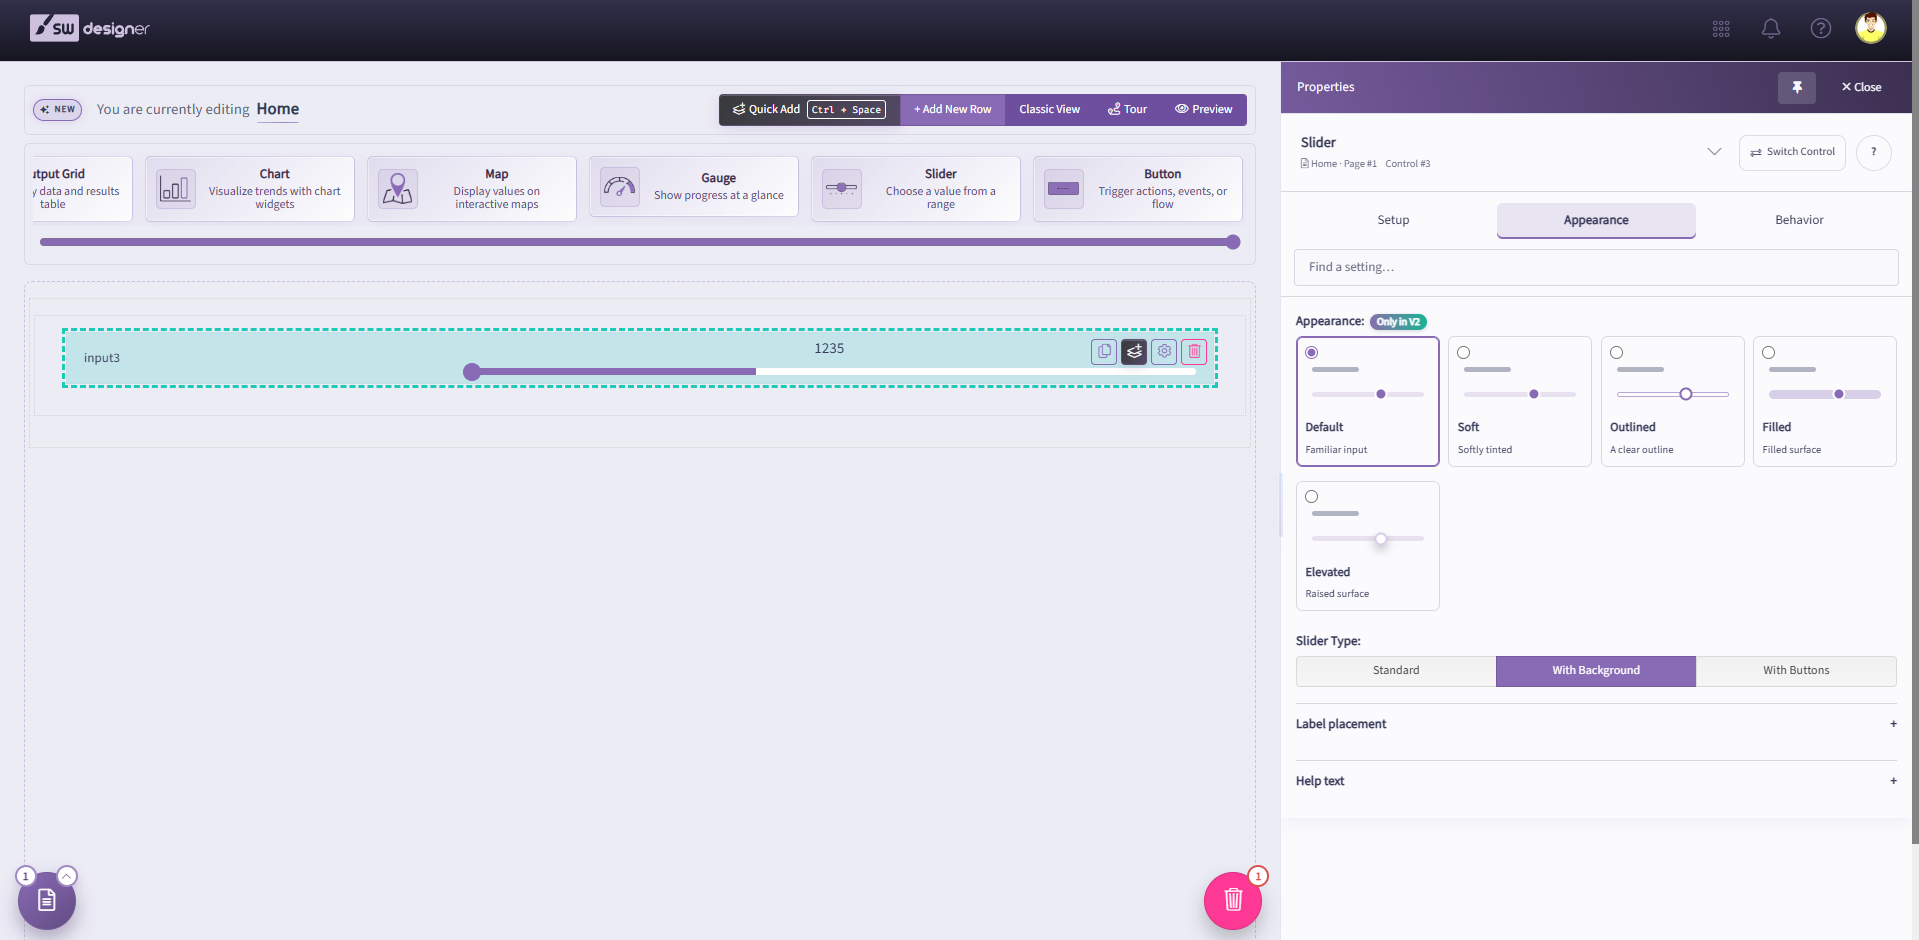Choose With Buttons slider type
Image resolution: width=1919 pixels, height=940 pixels.
(1796, 671)
